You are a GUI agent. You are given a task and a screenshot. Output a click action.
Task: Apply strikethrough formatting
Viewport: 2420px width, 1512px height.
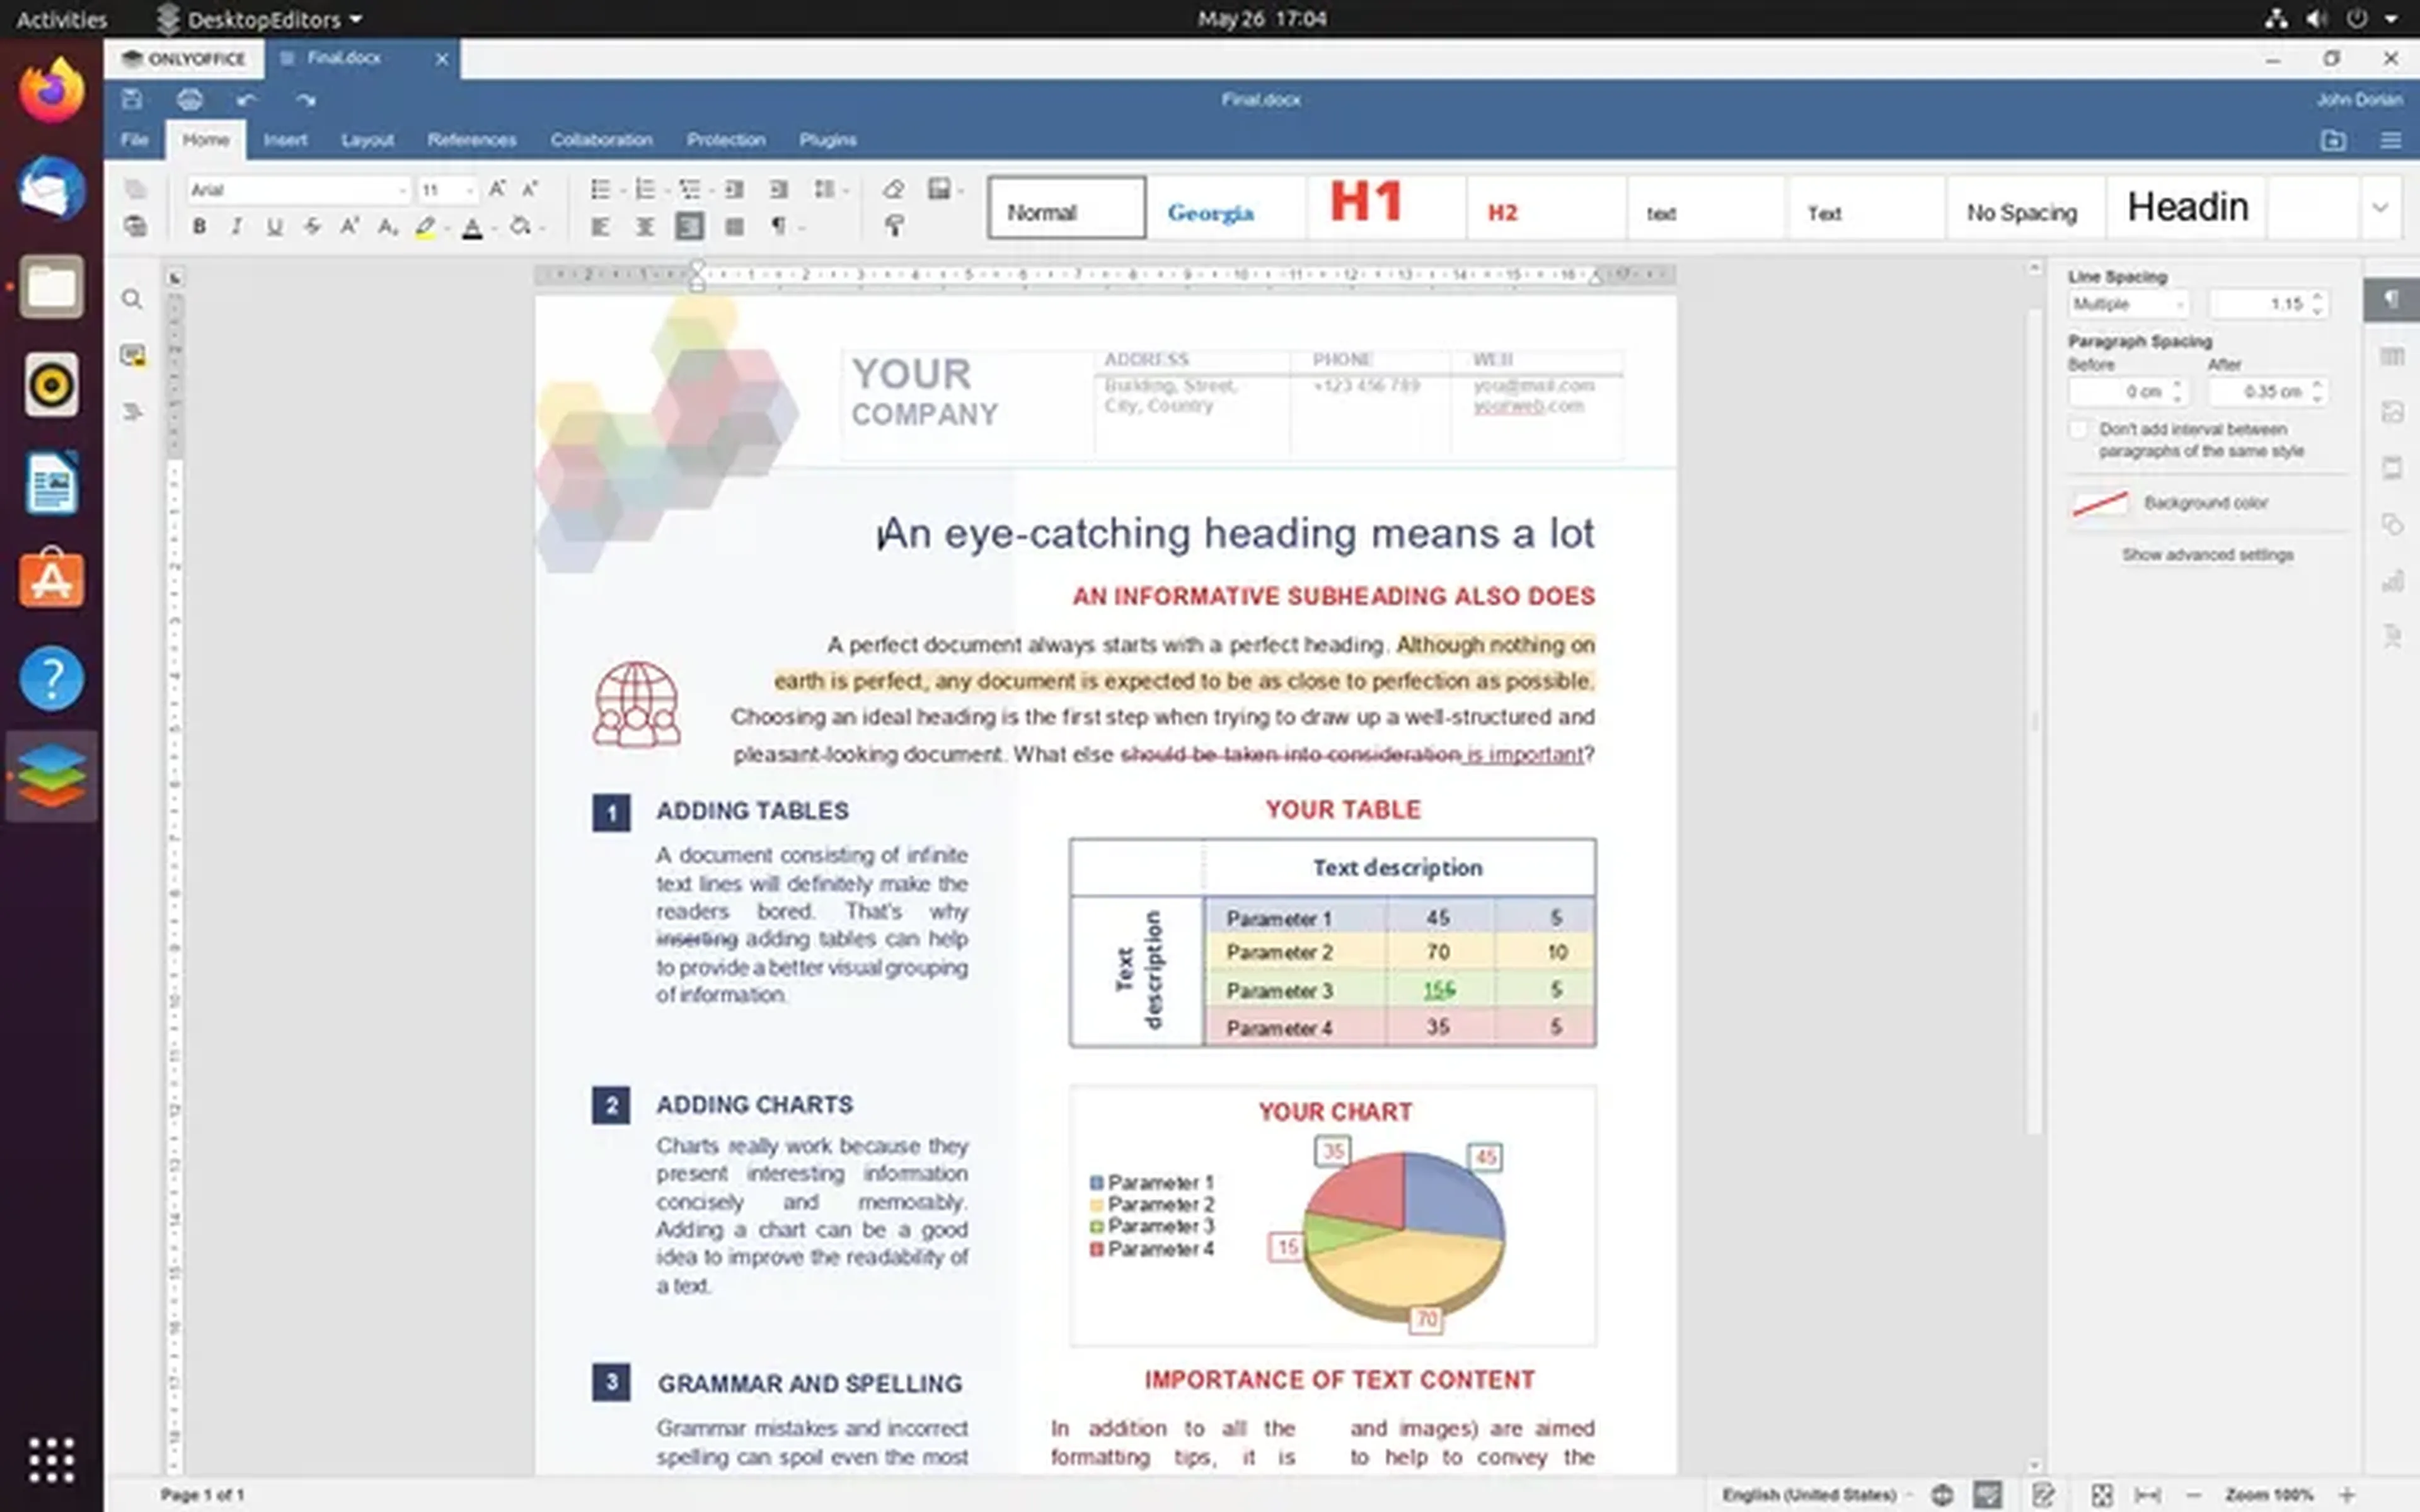point(312,227)
